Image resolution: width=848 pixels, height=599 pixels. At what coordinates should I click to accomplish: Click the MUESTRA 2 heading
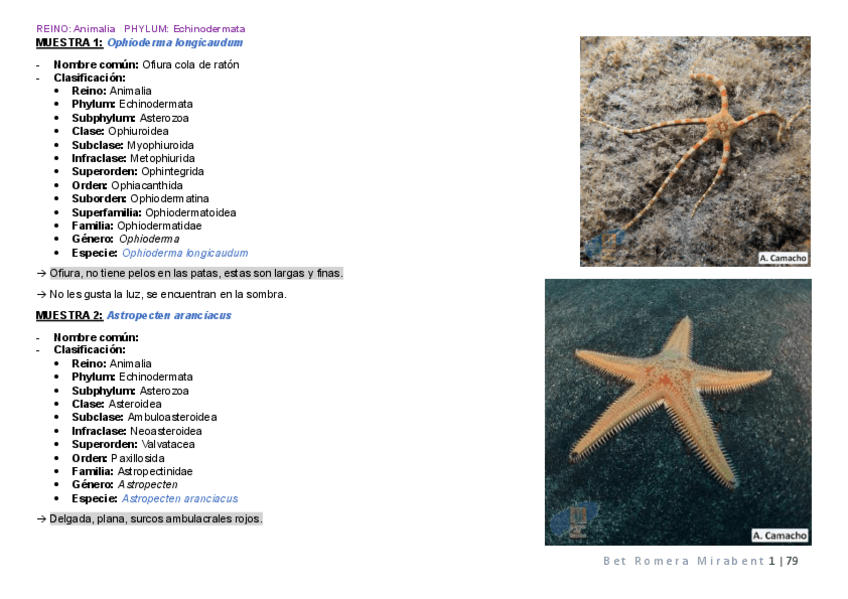click(69, 315)
